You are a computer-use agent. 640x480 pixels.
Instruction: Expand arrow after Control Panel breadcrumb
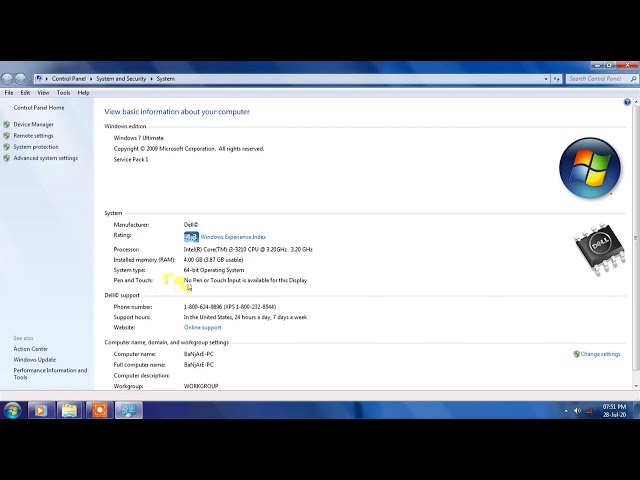tap(91, 79)
